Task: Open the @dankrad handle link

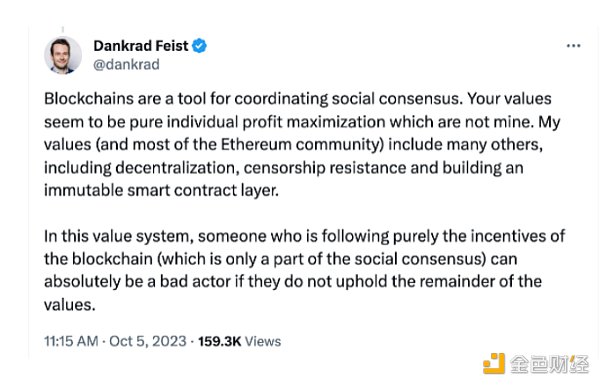Action: pos(126,64)
